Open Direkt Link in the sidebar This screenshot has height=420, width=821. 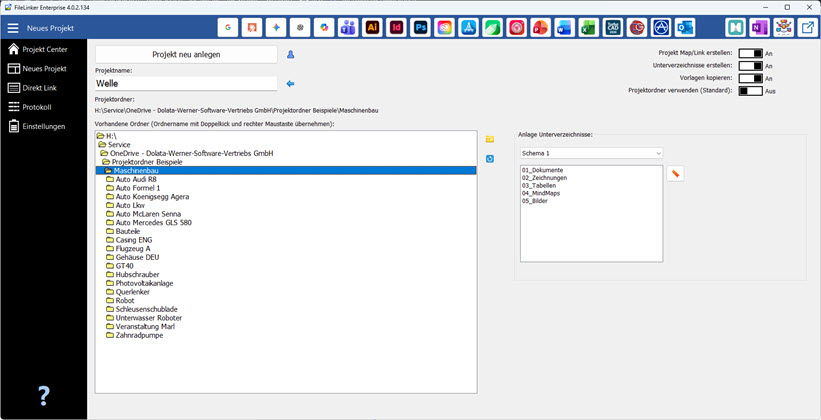(x=43, y=88)
